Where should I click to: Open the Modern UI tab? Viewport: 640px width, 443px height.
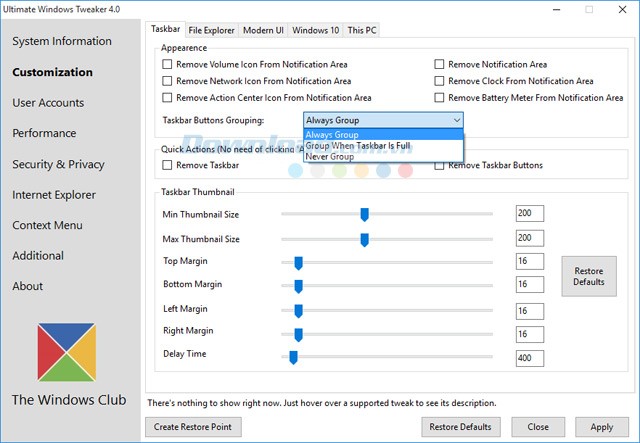[264, 30]
